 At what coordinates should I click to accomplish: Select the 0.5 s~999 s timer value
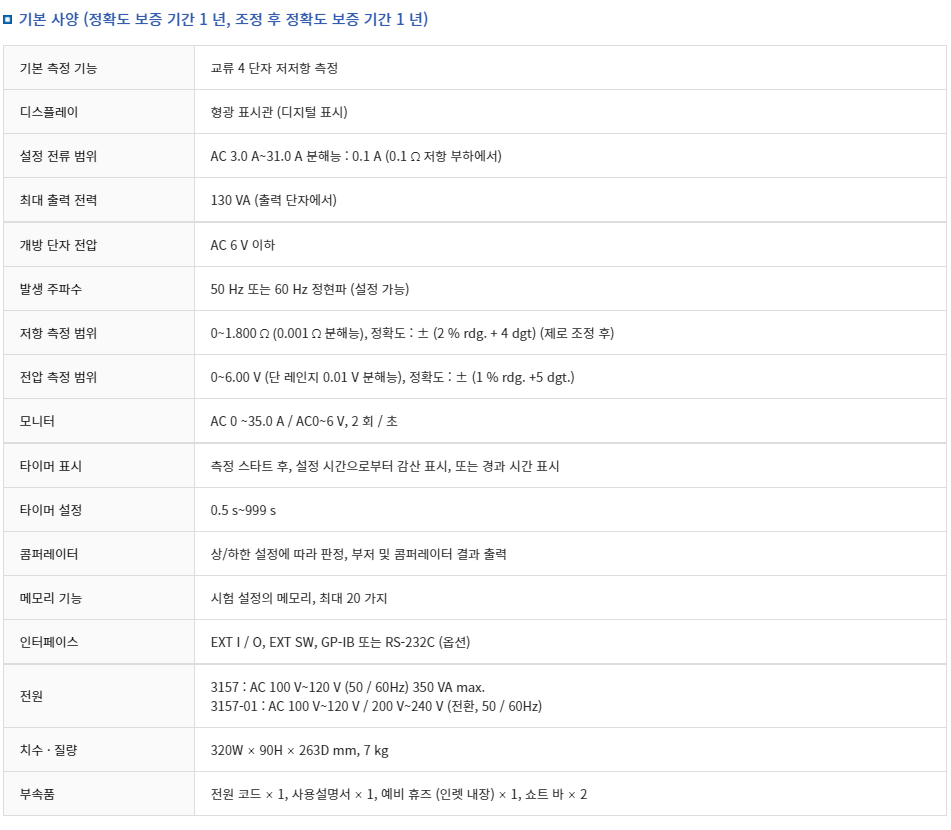coord(243,510)
